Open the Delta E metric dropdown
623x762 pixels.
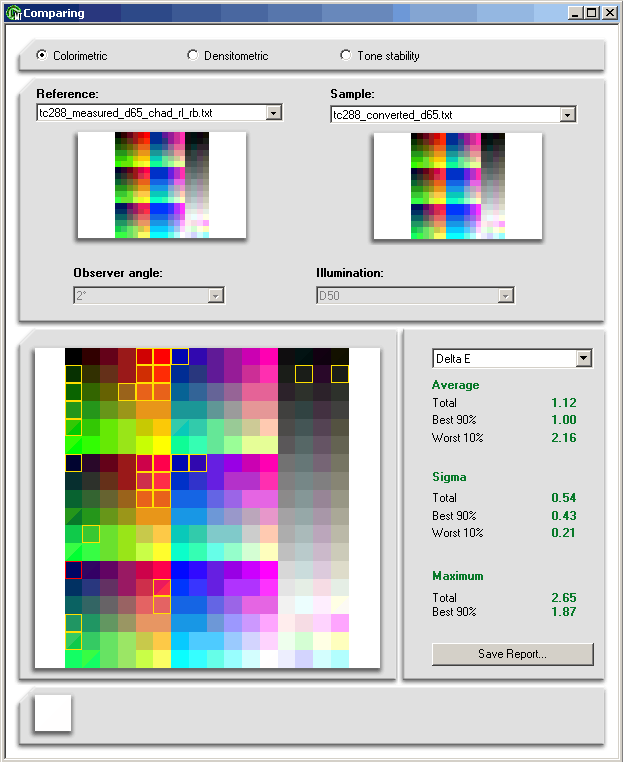[584, 359]
